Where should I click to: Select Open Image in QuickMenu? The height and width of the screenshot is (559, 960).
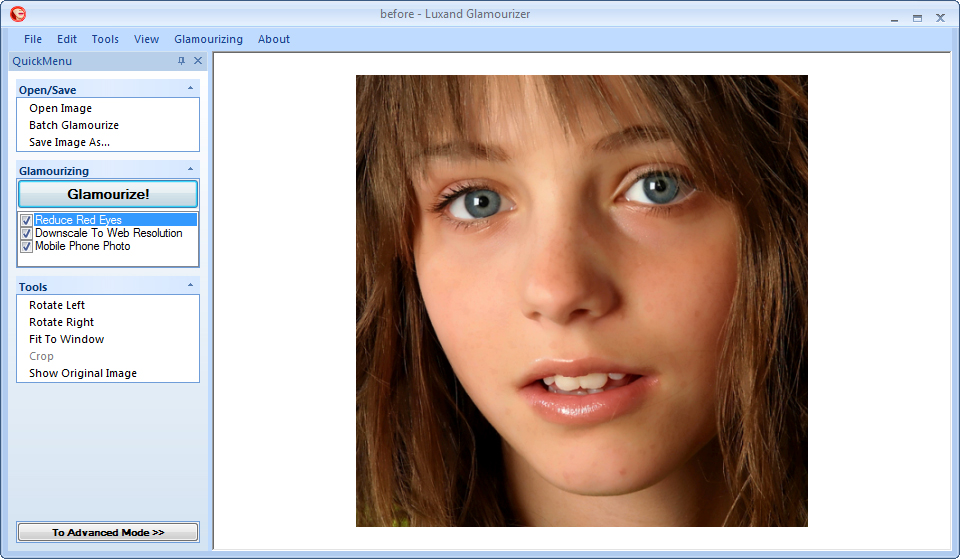(60, 108)
